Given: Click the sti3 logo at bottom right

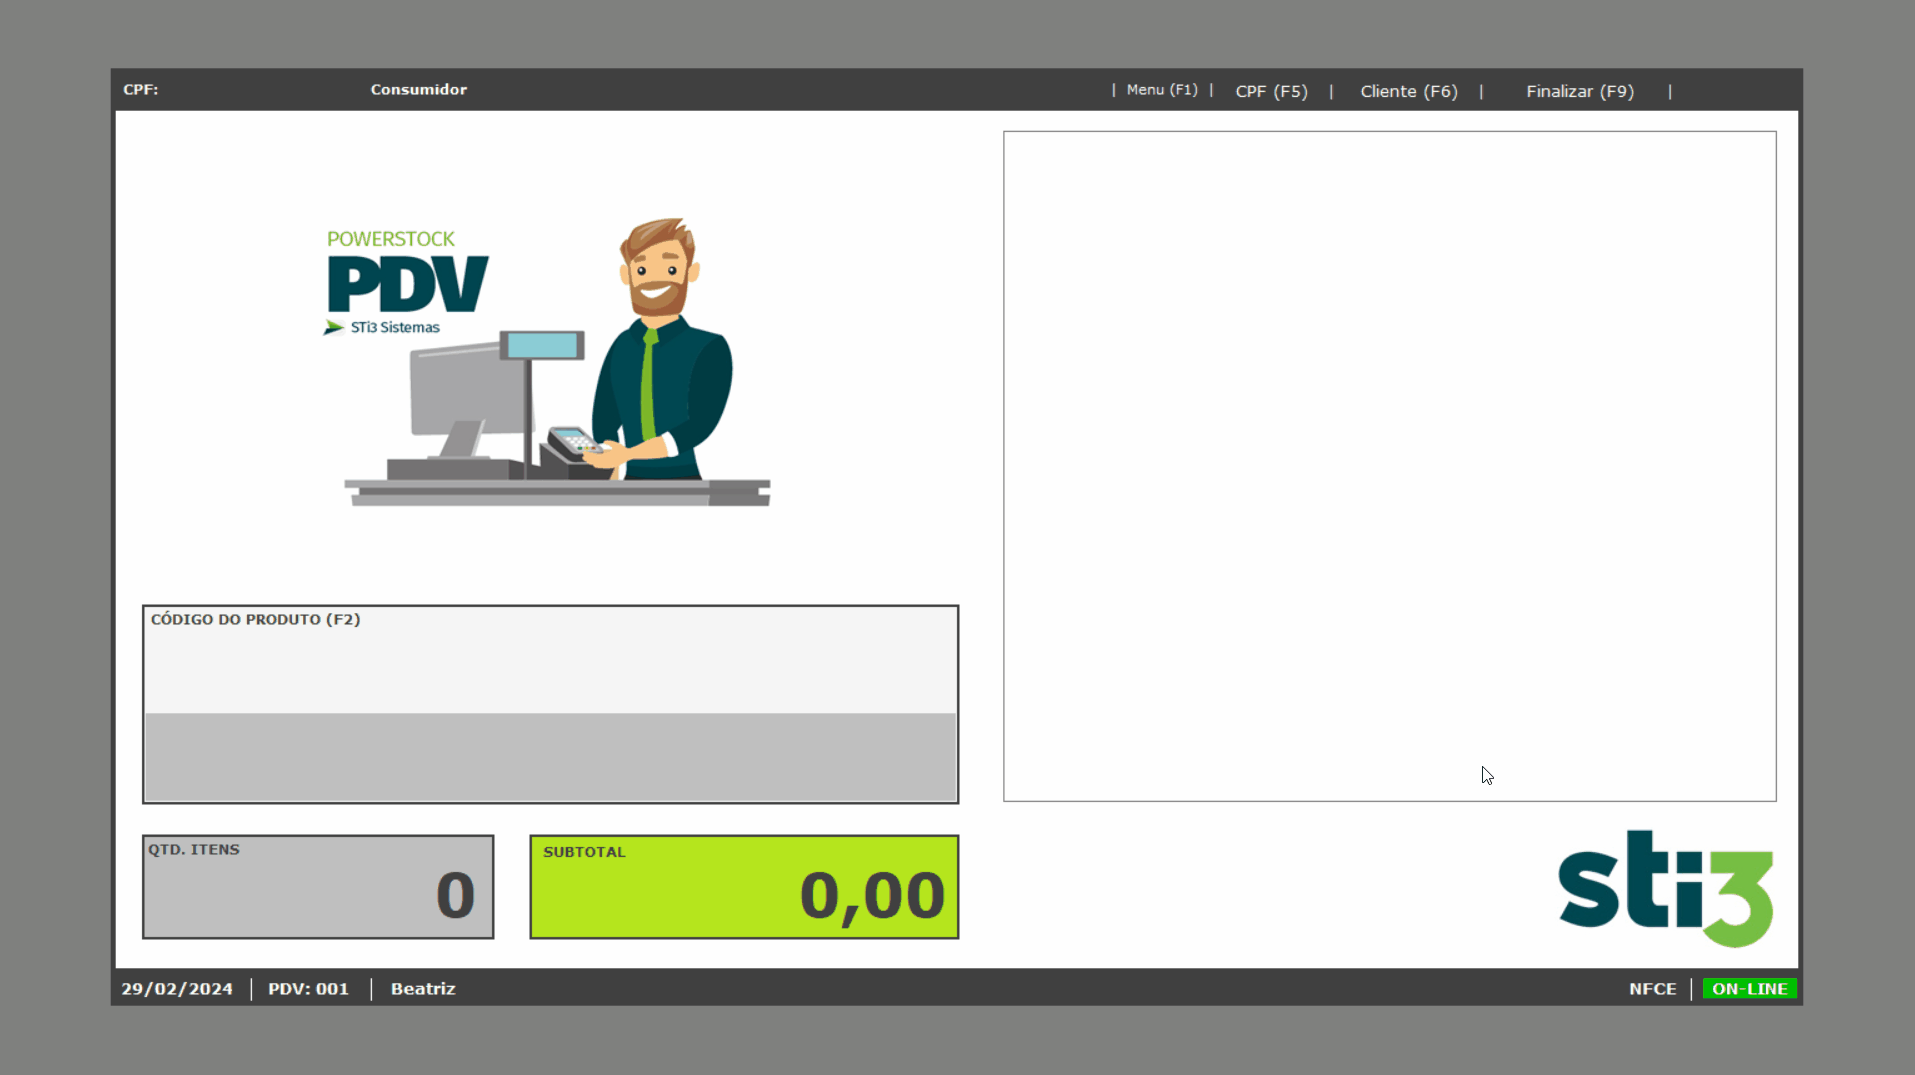Looking at the screenshot, I should [1665, 888].
